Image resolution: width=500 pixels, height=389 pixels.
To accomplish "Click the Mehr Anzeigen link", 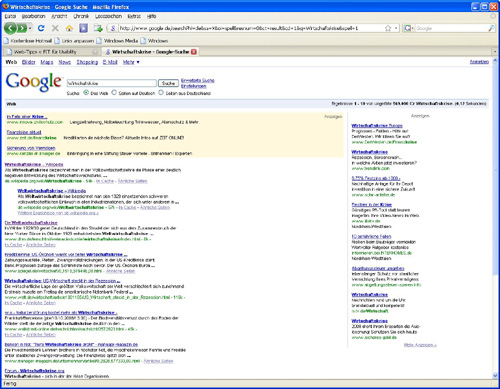I will [x=420, y=345].
